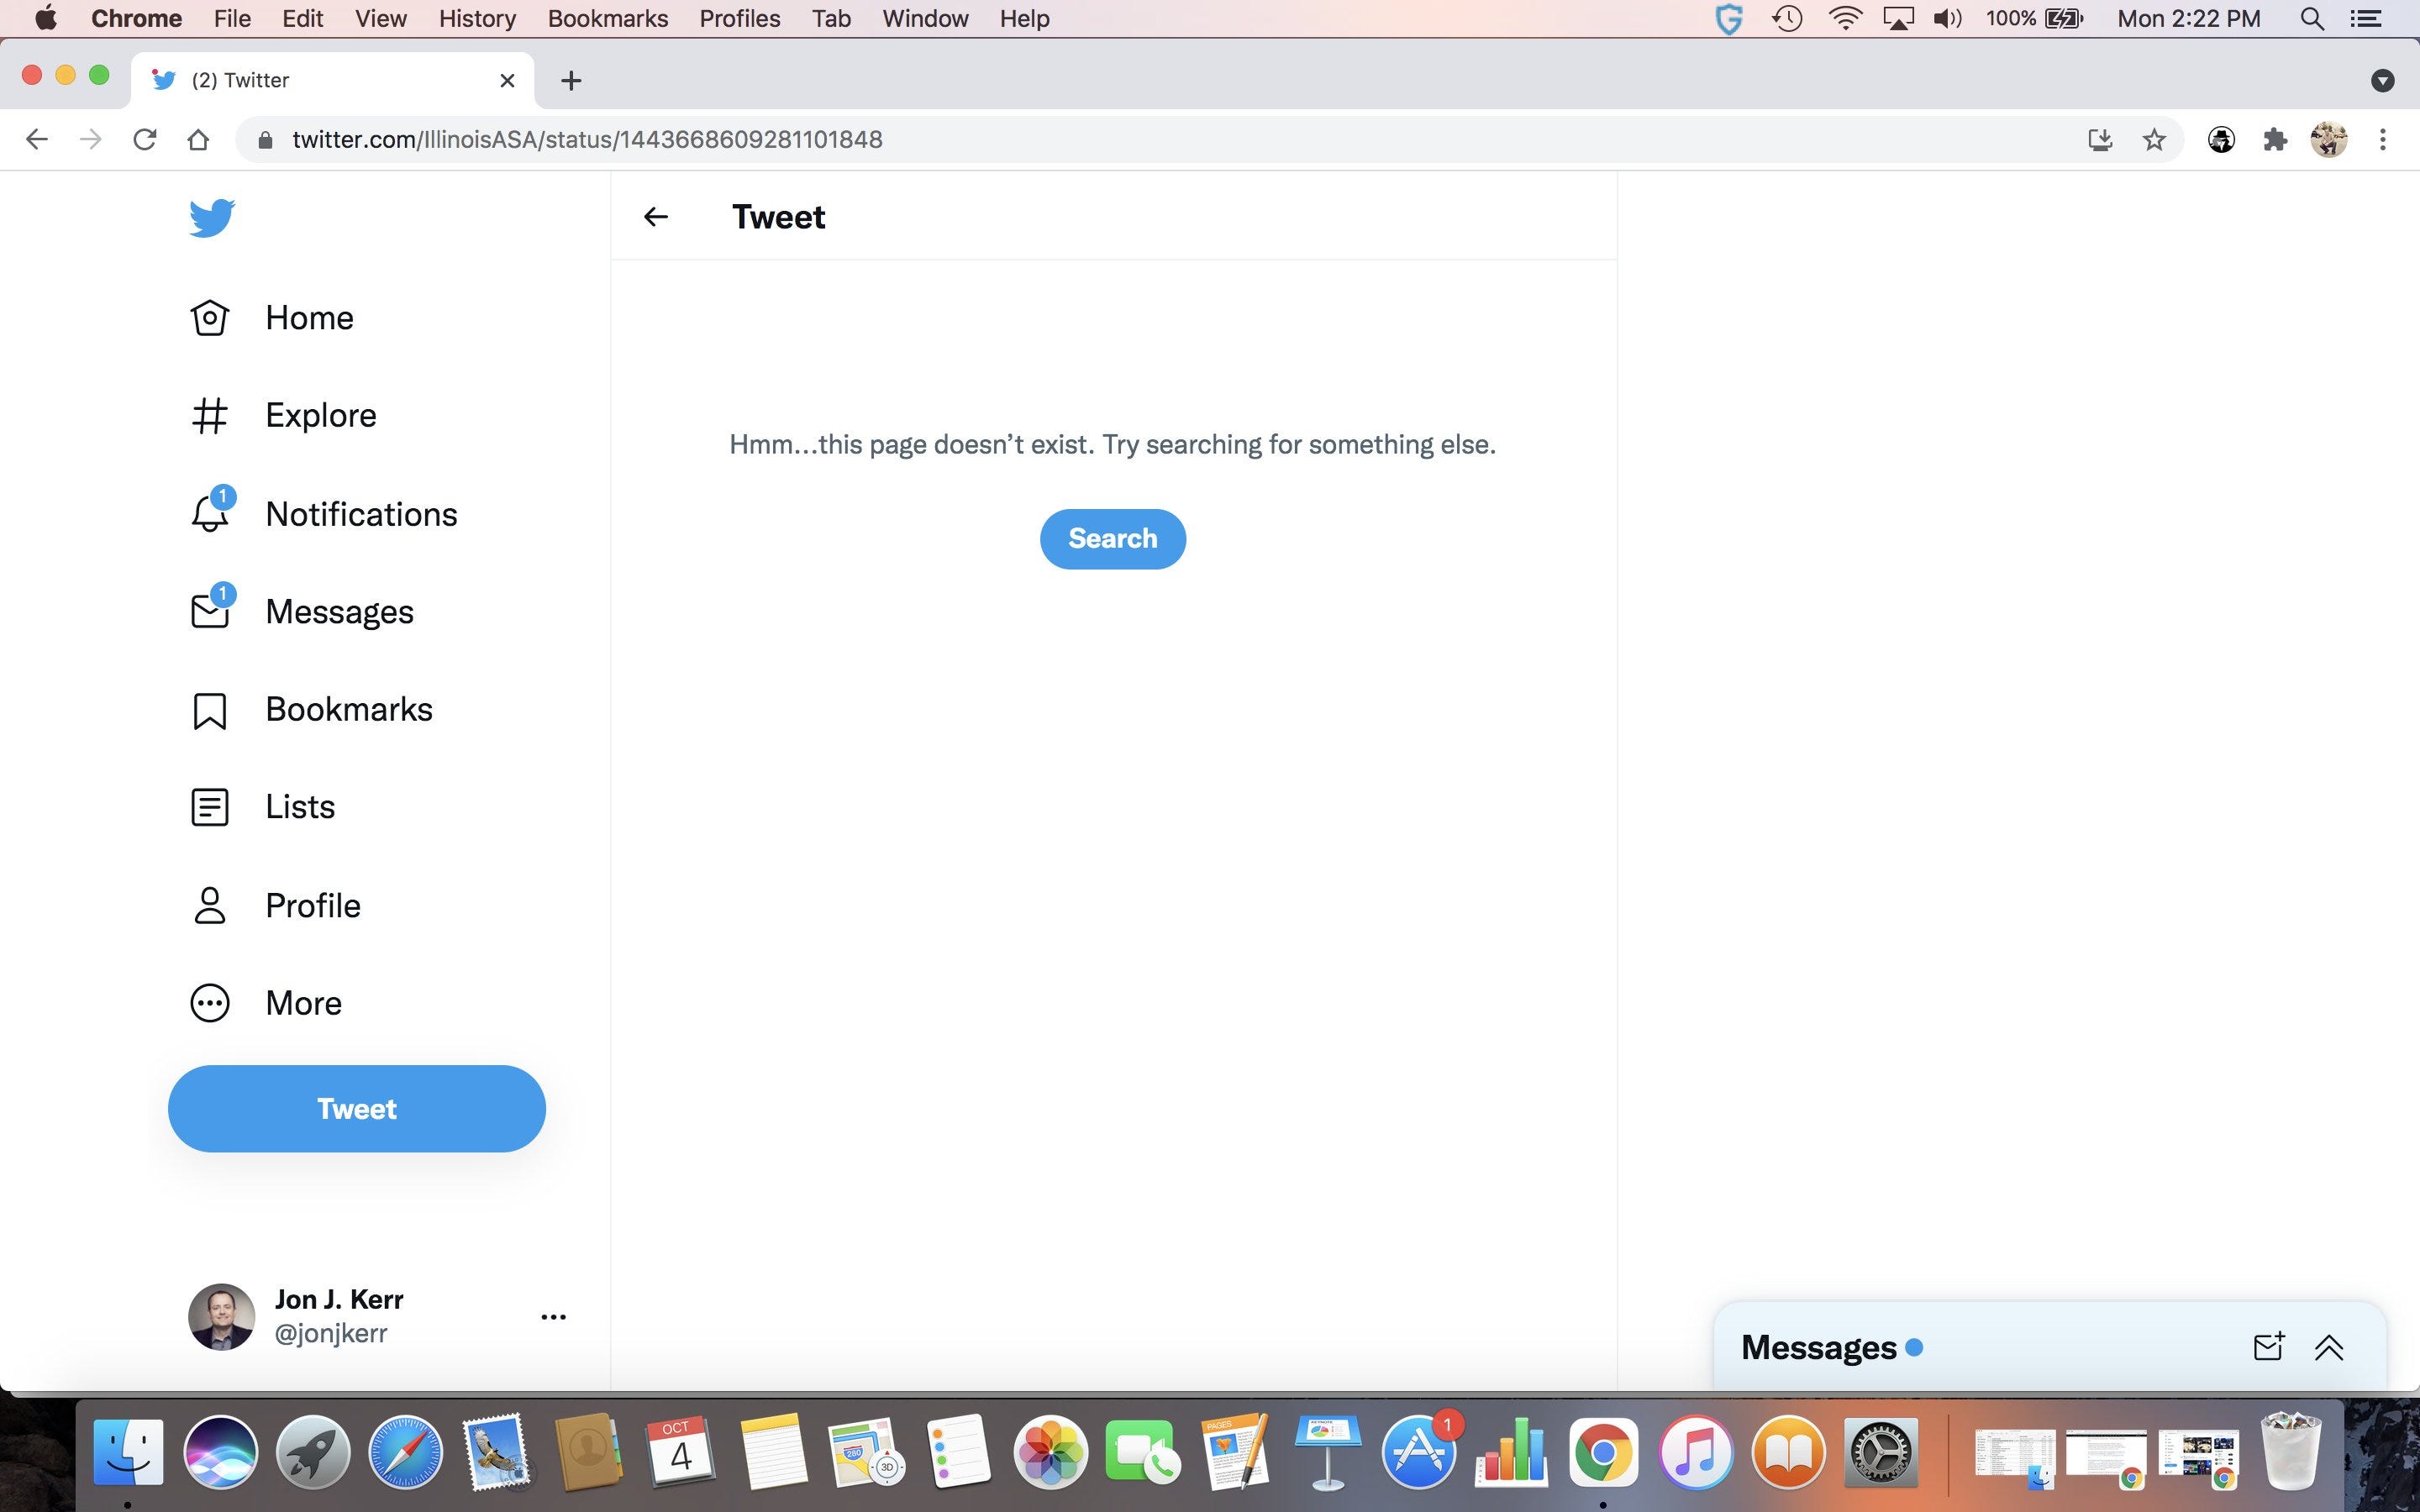Click the install/download page icon in address bar
2420x1512 pixels.
(2100, 139)
